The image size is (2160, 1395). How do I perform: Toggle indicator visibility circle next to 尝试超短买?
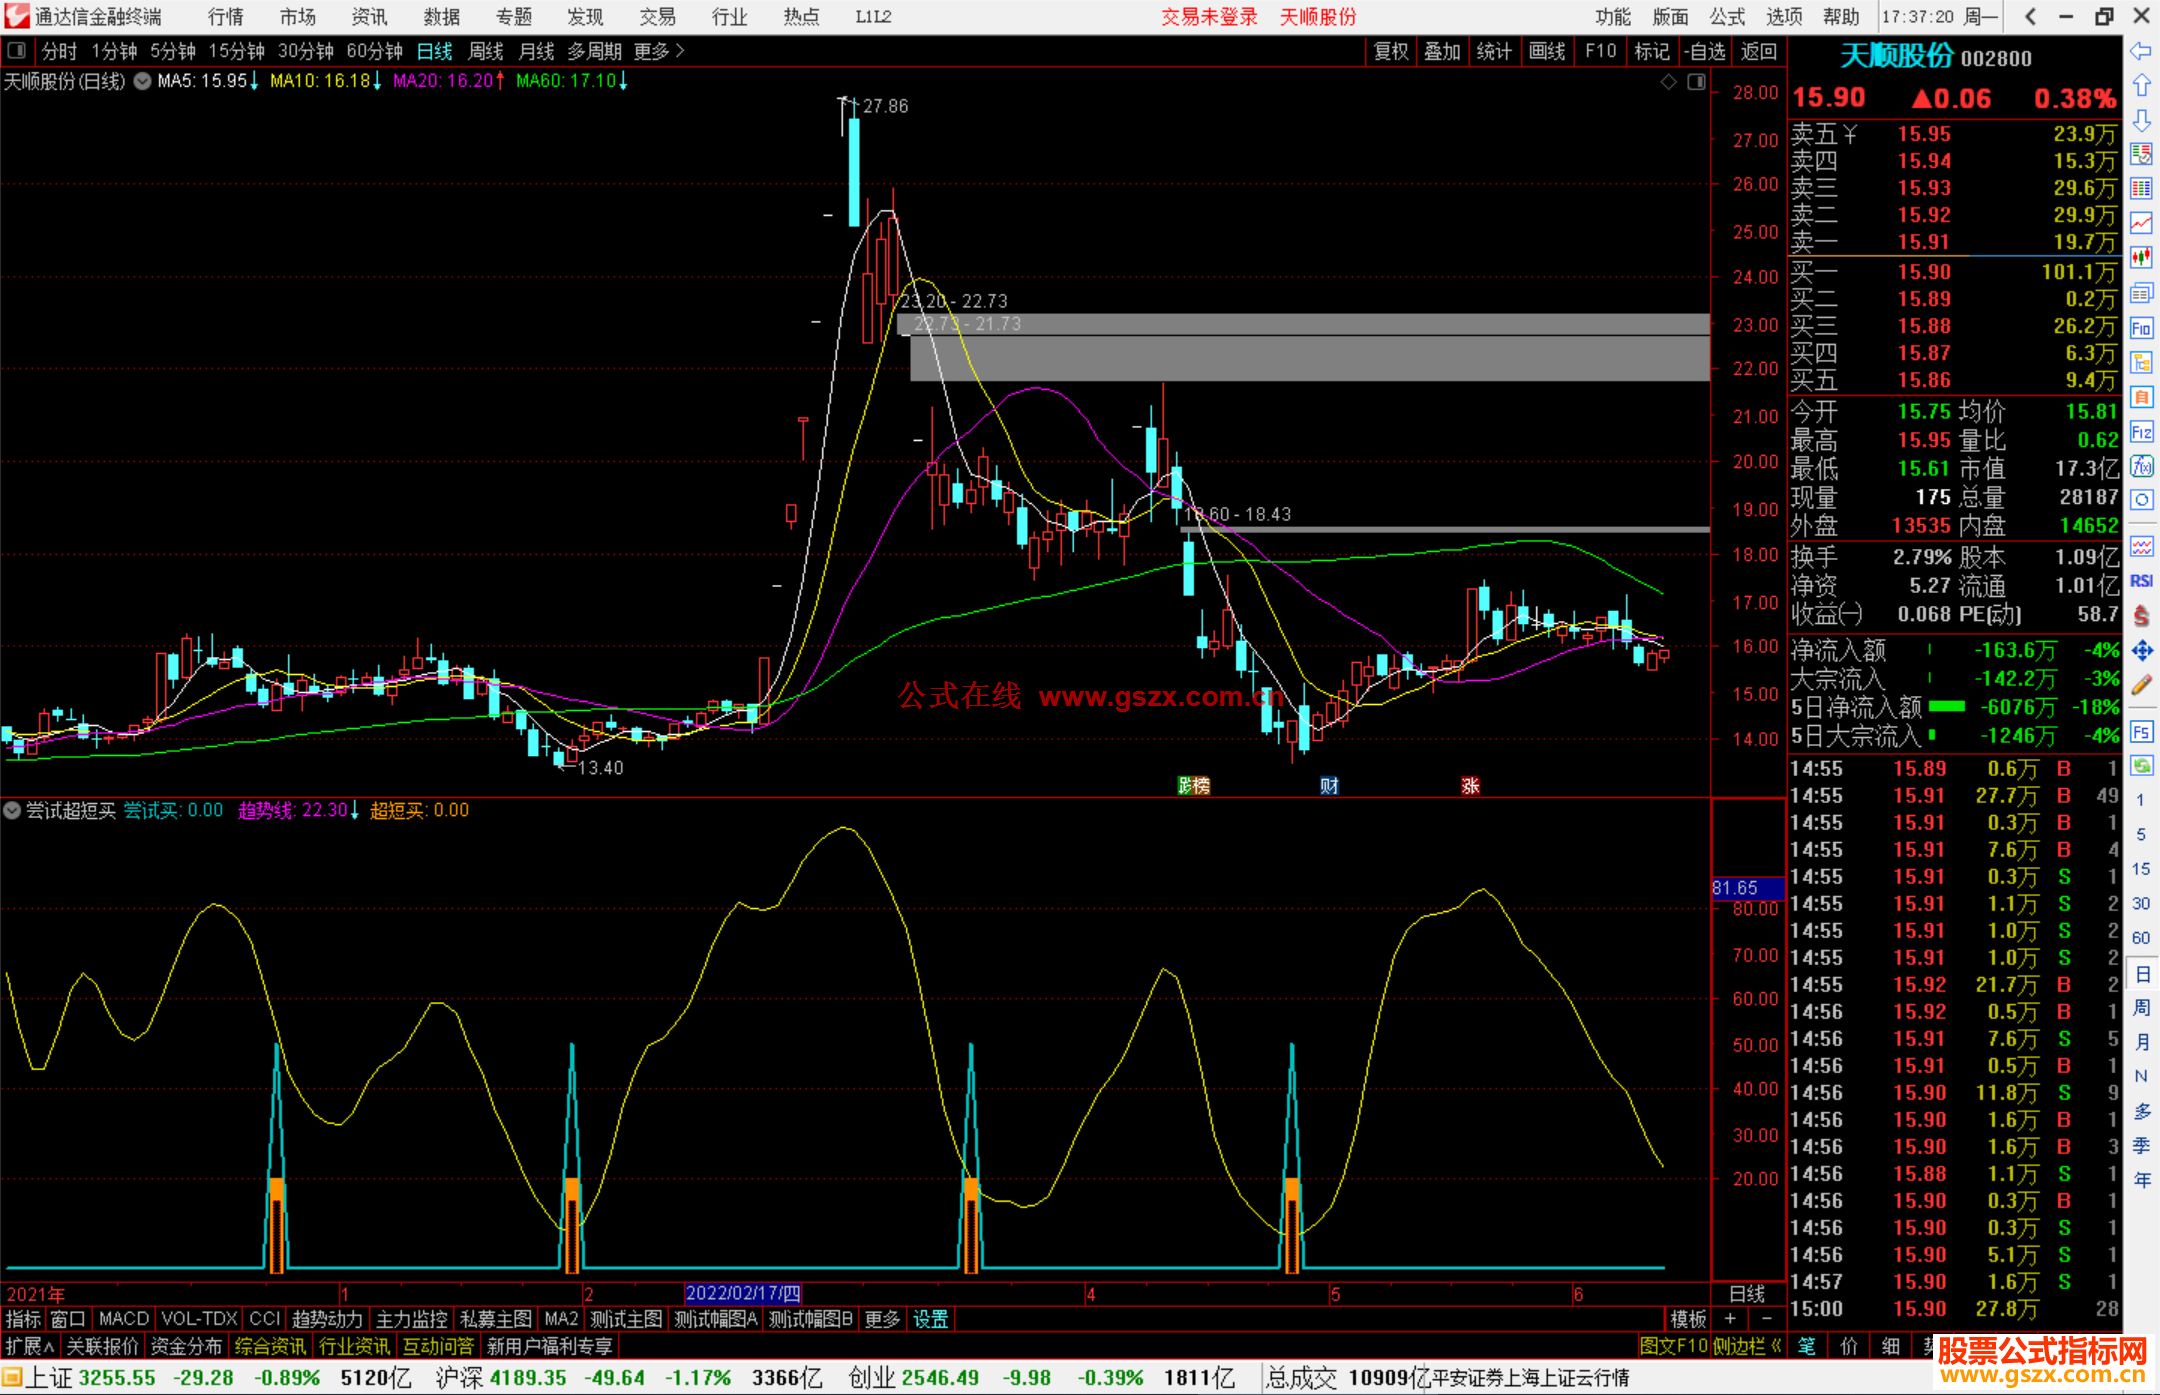pyautogui.click(x=12, y=811)
